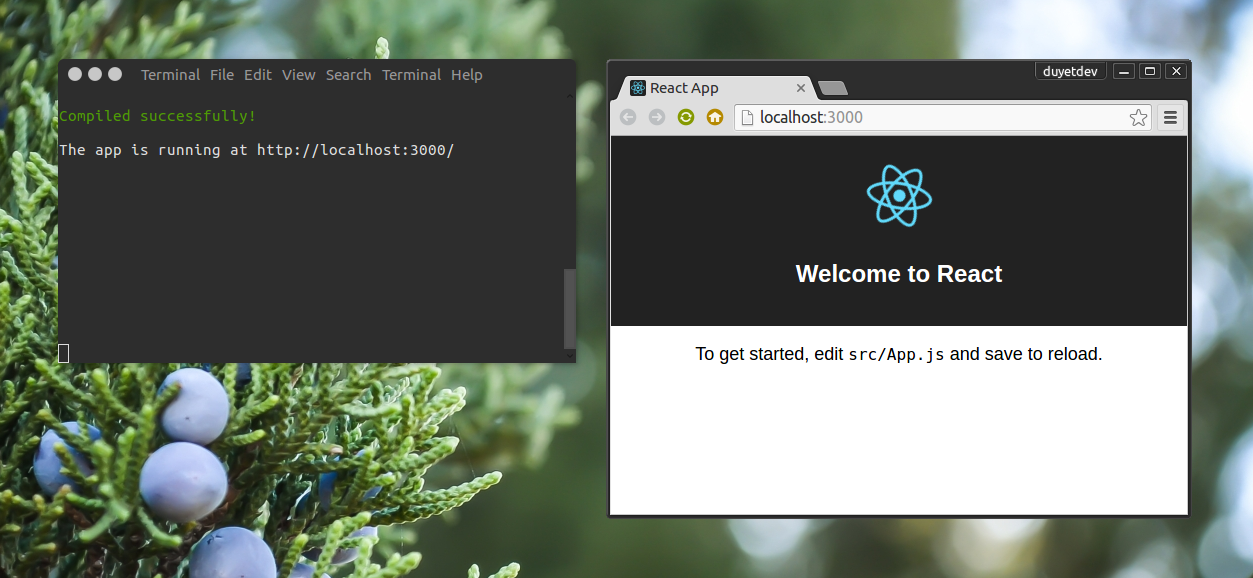1253x578 pixels.
Task: Open the browser hamburger menu
Action: click(1170, 118)
